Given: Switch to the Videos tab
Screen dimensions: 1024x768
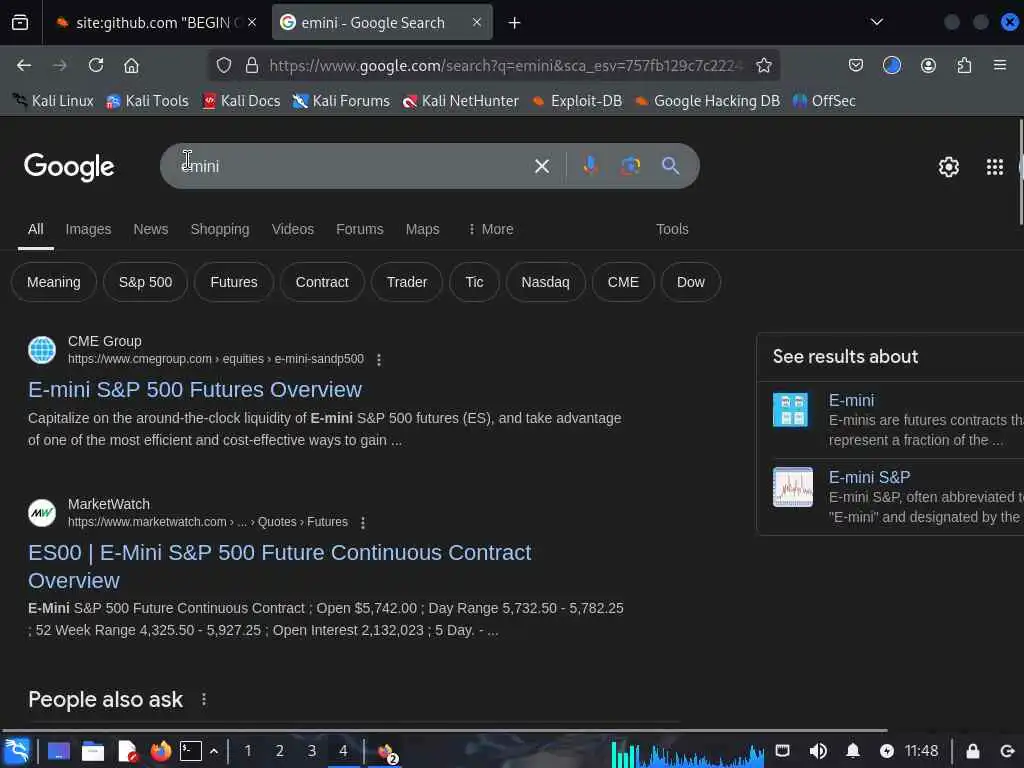Looking at the screenshot, I should click(x=293, y=229).
